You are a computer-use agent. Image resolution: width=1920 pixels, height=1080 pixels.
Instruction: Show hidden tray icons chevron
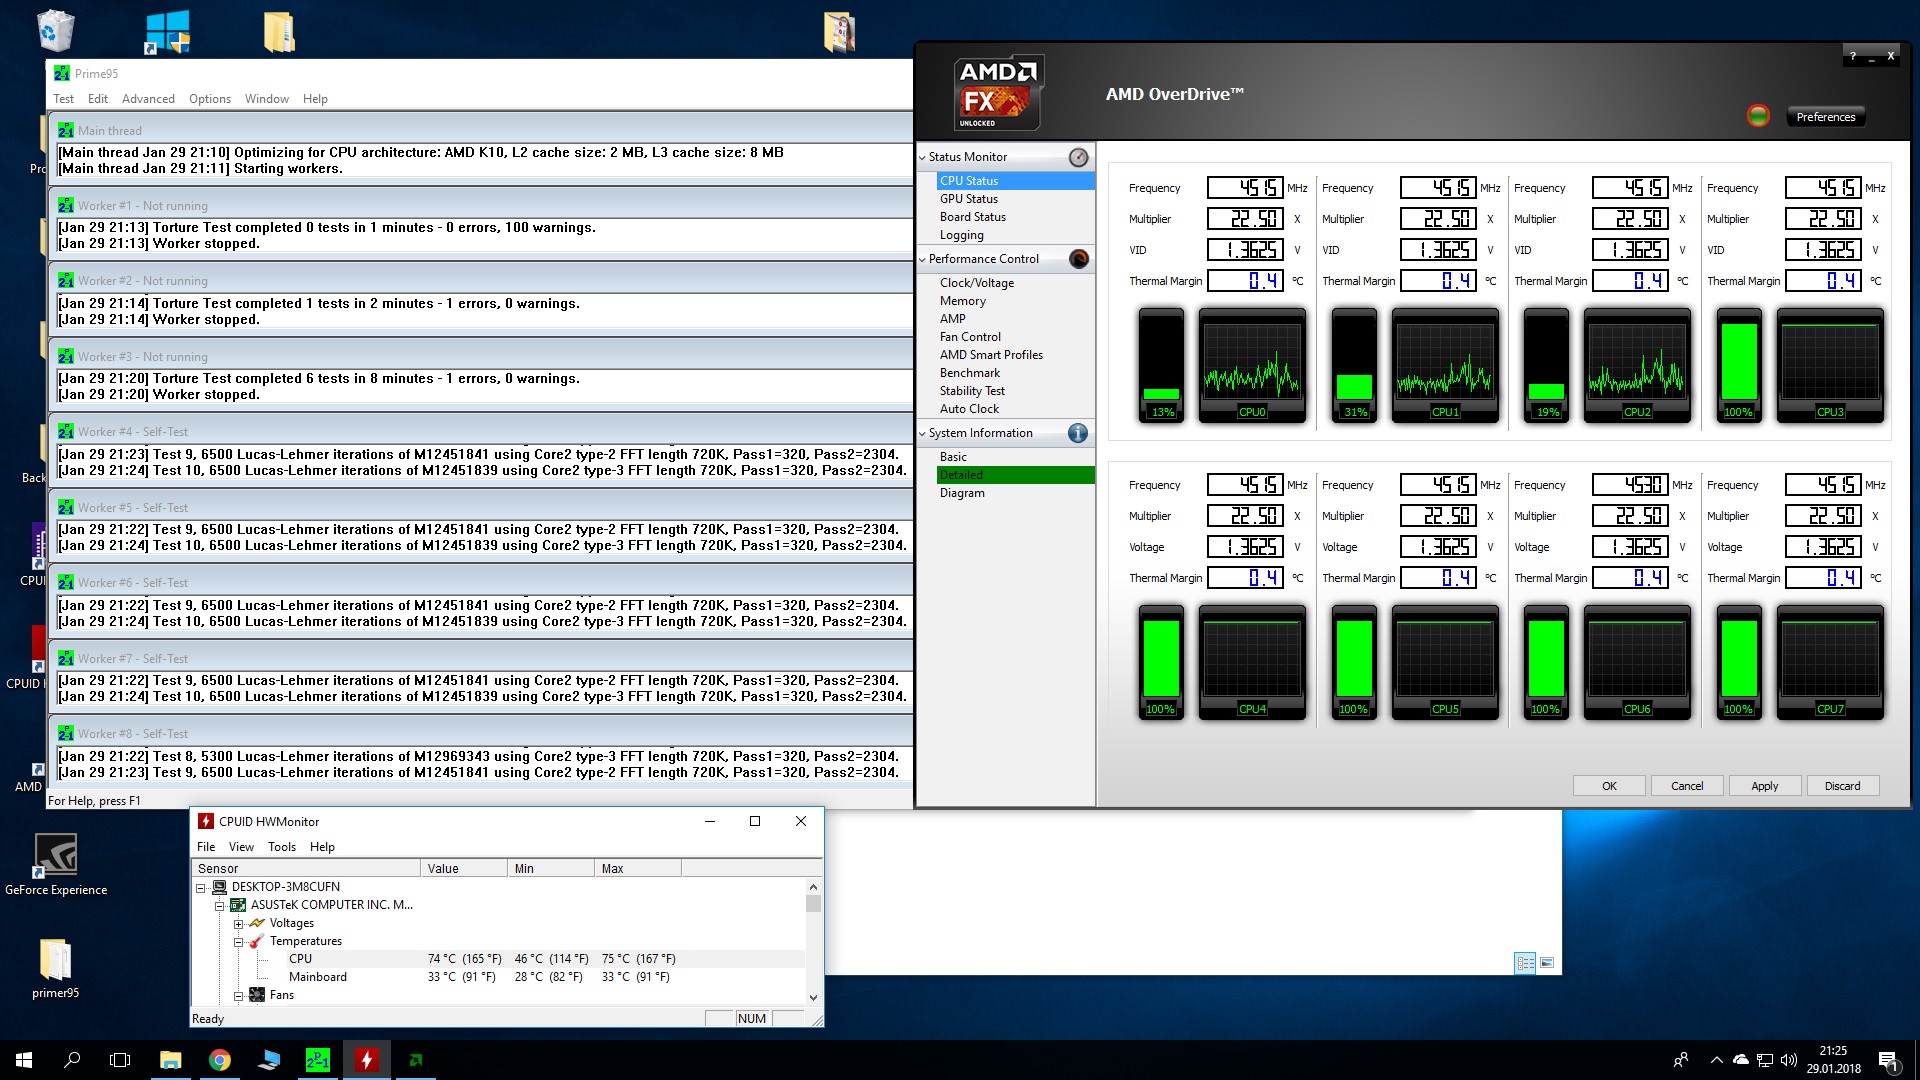[x=1717, y=1060]
